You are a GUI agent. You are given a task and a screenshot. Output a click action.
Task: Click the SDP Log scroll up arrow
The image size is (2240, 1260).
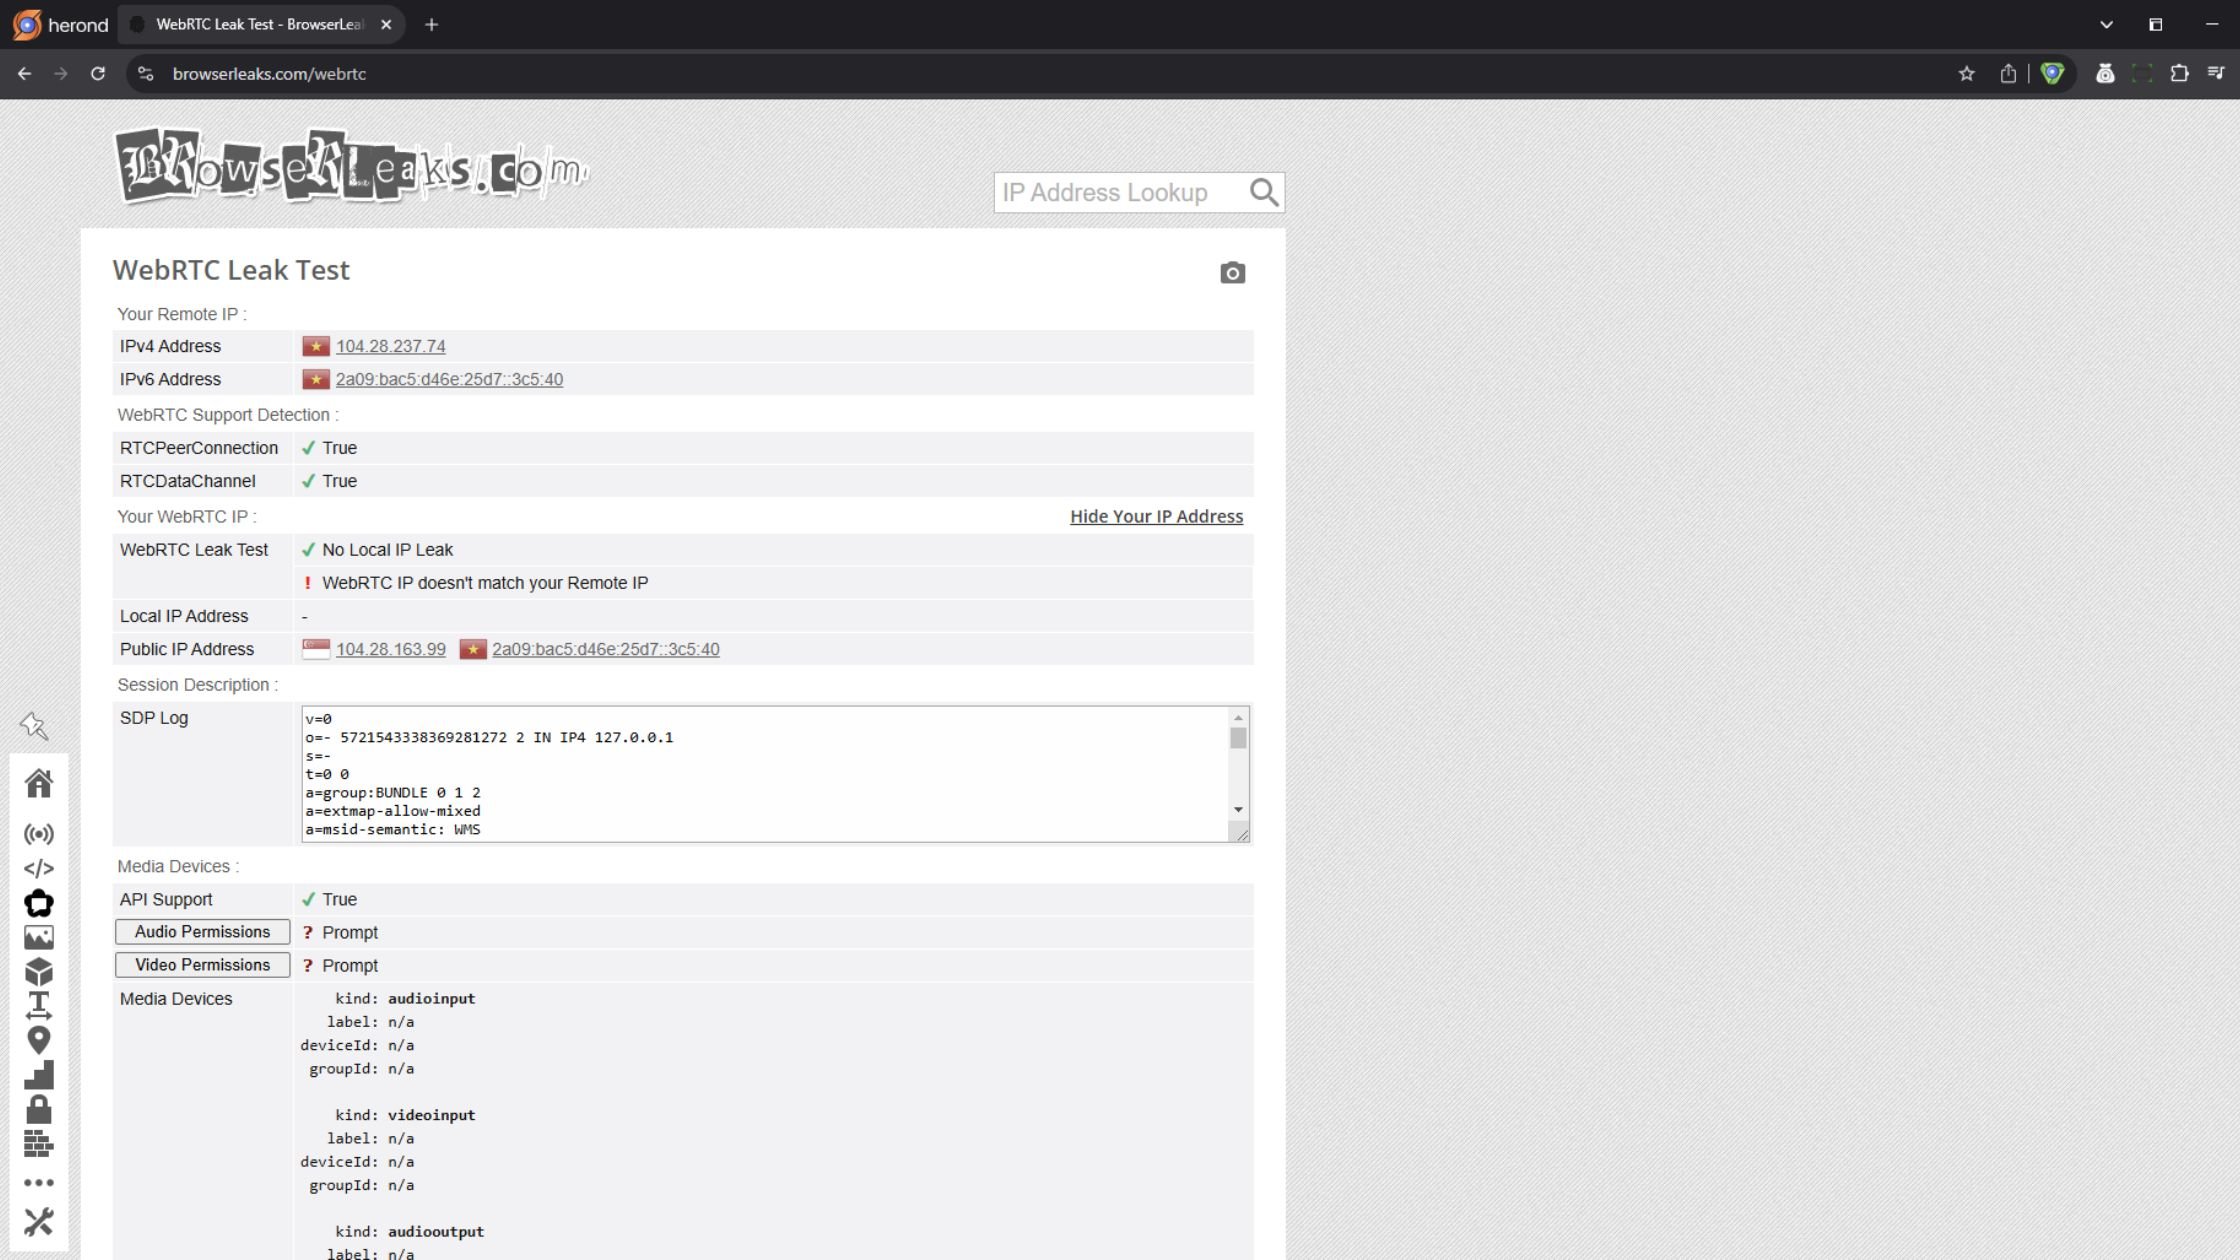coord(1238,717)
